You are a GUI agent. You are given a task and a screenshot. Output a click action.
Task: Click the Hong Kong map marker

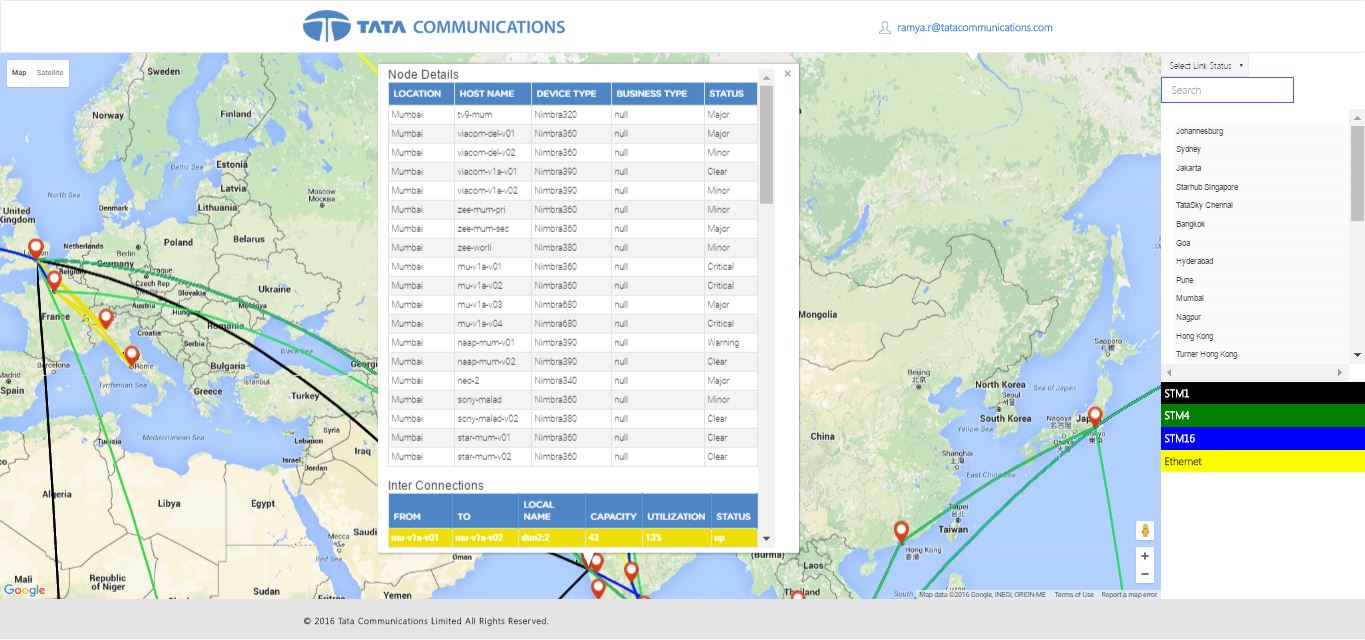pos(901,530)
